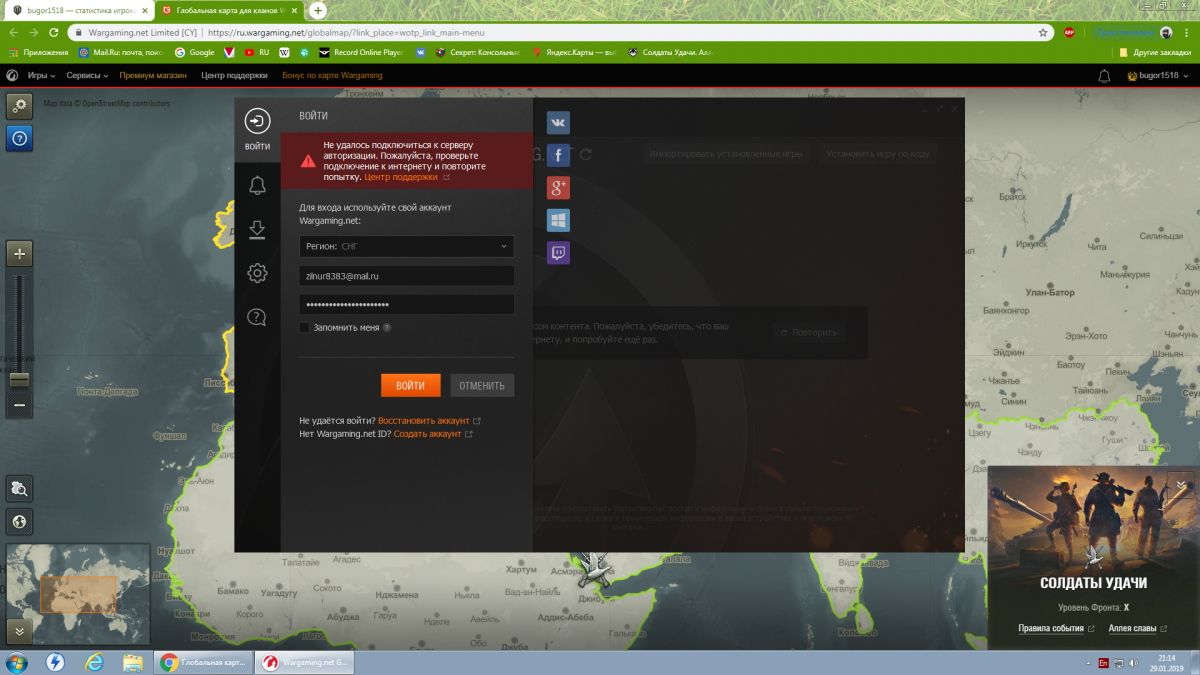This screenshot has height=675, width=1200.
Task: Open the Google bookmark
Action: point(195,52)
